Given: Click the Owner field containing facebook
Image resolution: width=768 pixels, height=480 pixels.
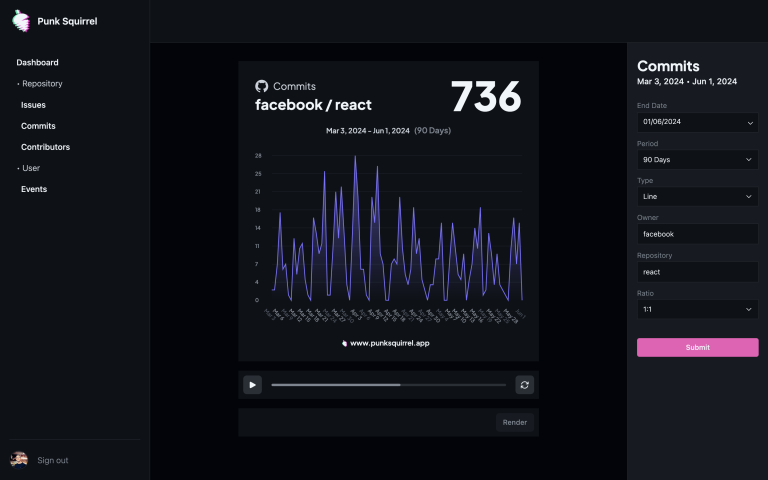Looking at the screenshot, I should 697,234.
